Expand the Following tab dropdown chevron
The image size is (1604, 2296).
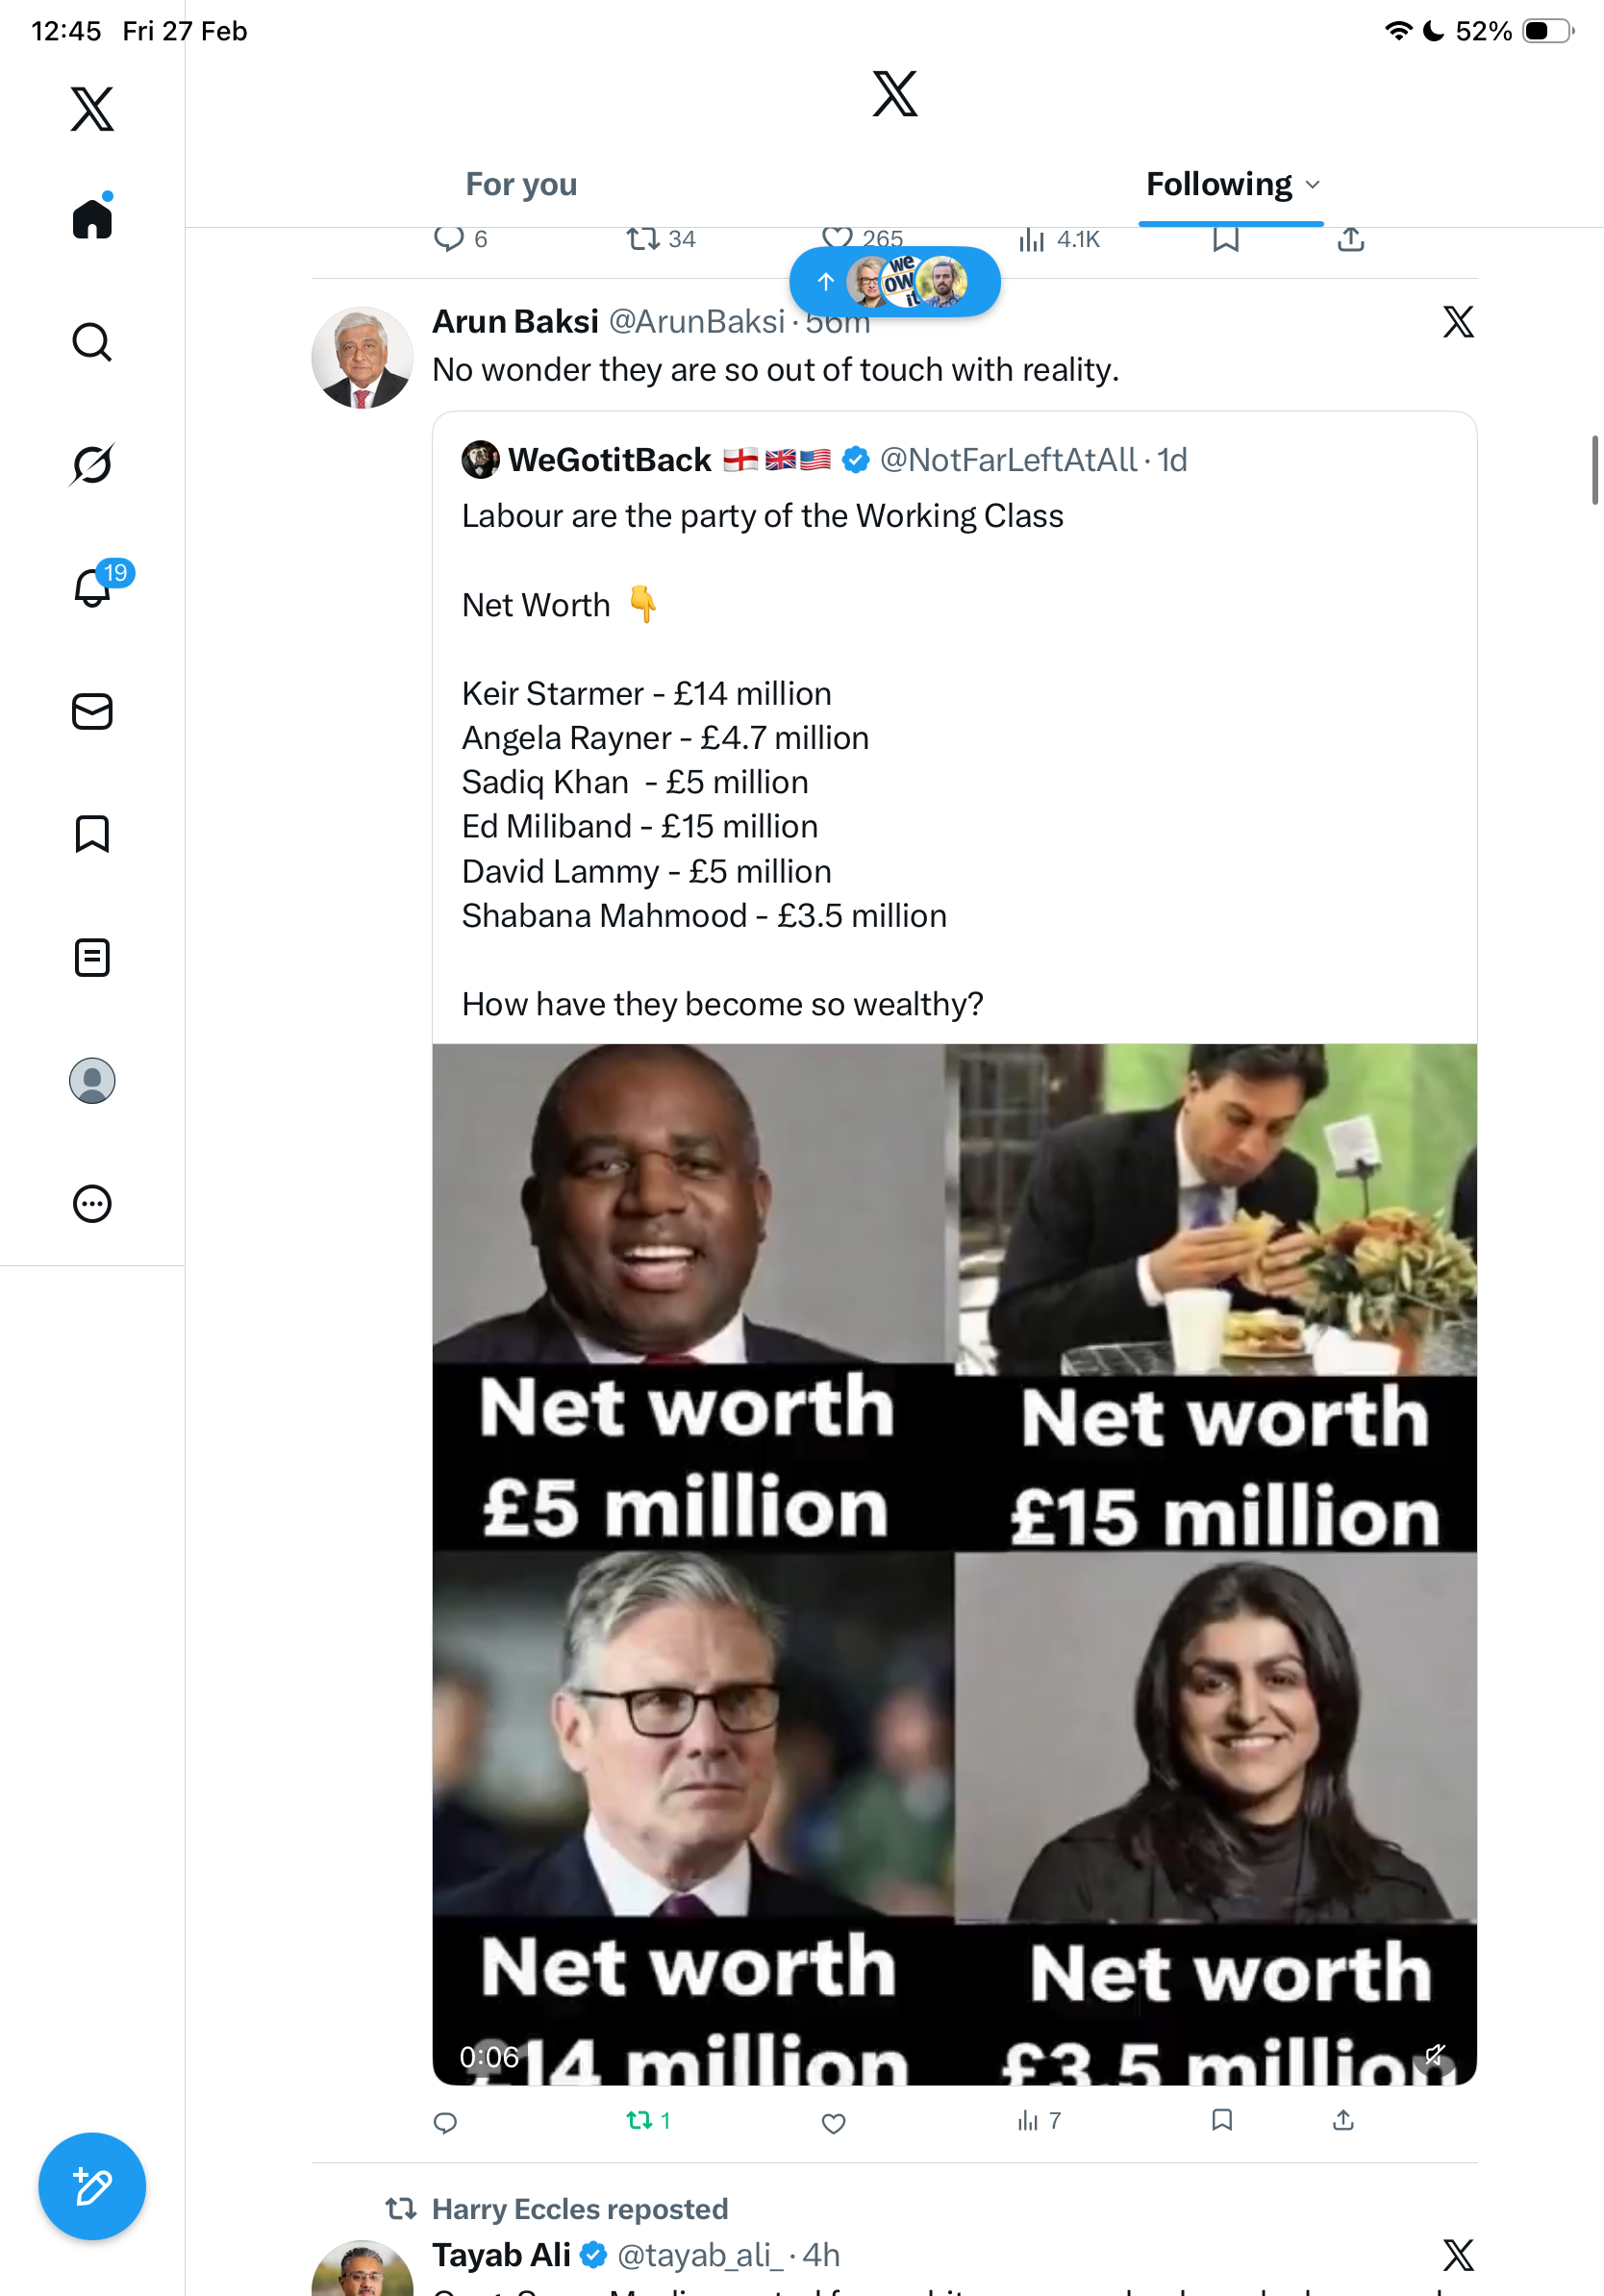point(1313,185)
